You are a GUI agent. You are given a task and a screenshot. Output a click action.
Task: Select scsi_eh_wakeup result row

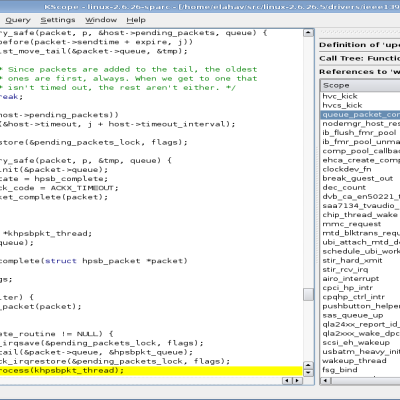pyautogui.click(x=360, y=342)
